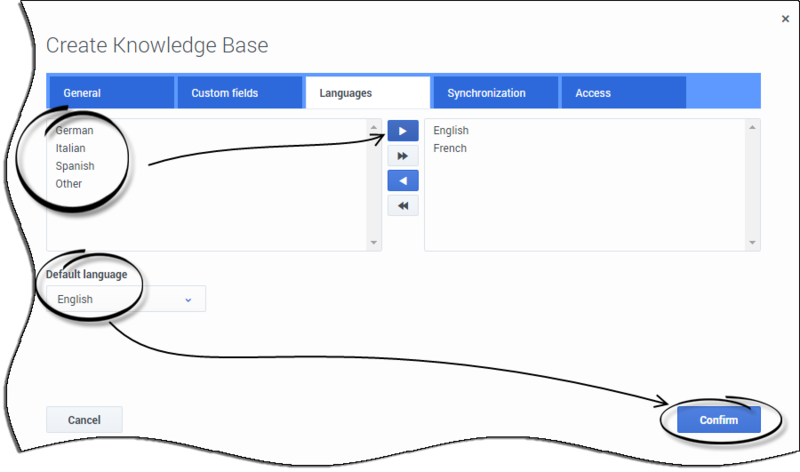Screen dimensions: 800x472
Task: Cancel the knowledge base dialog
Action: [x=84, y=420]
